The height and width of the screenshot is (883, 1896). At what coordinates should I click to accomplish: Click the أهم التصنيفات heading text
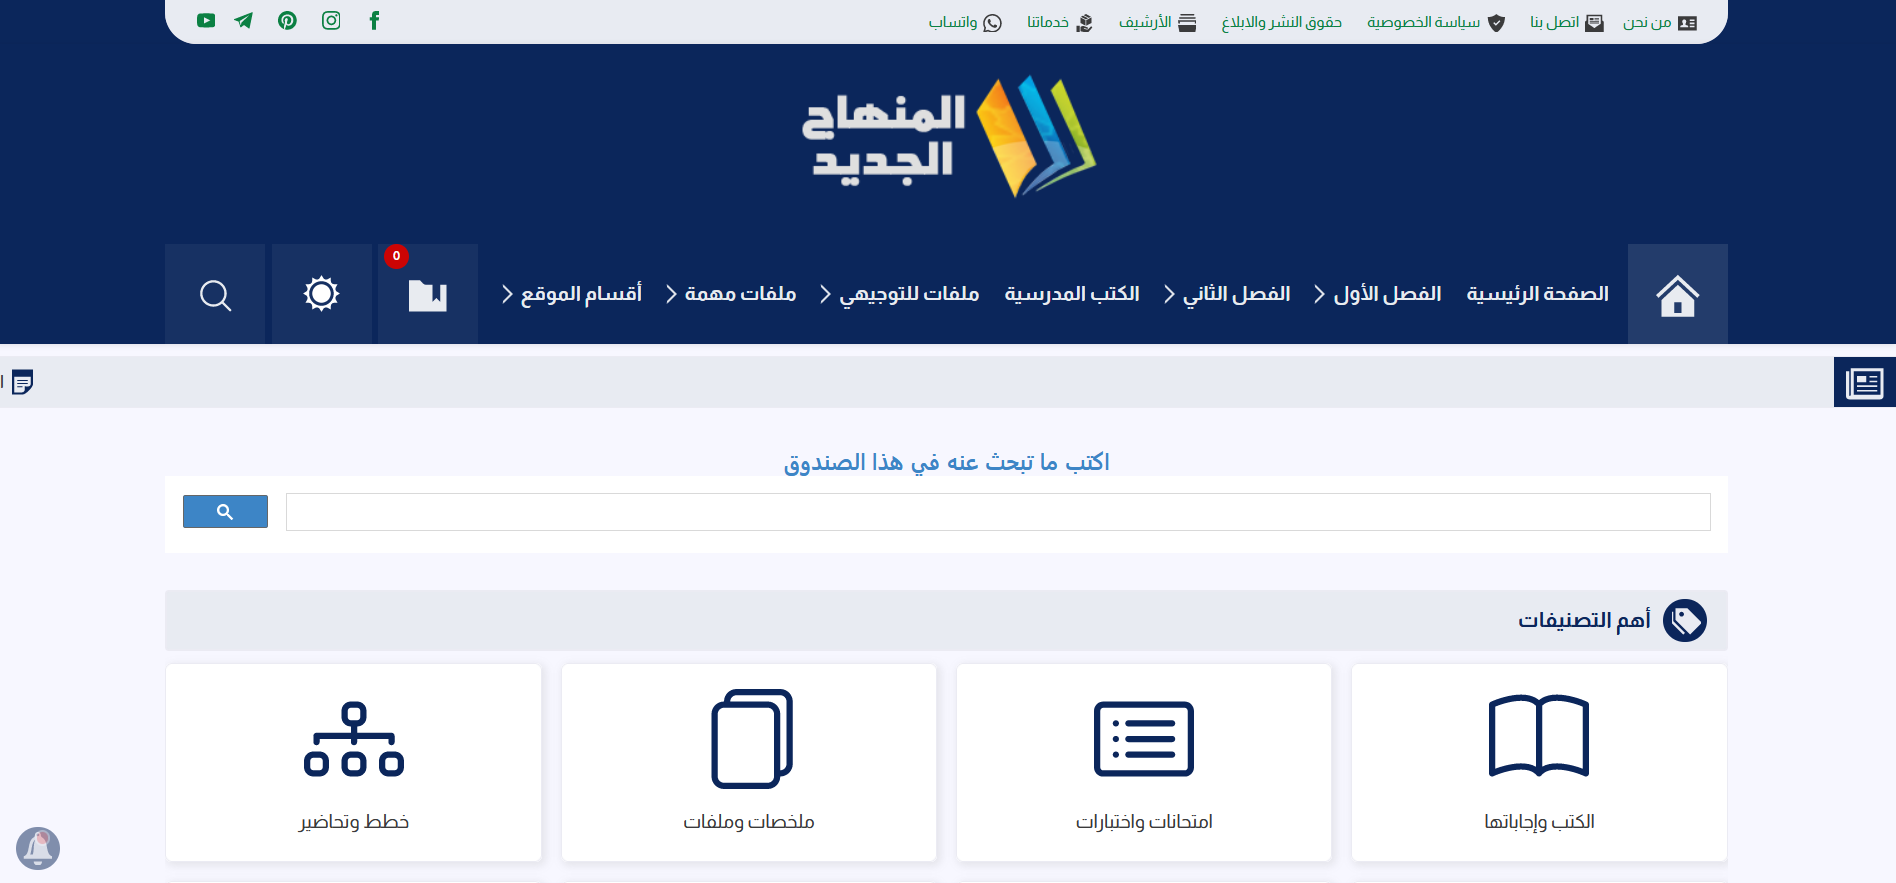[1584, 620]
